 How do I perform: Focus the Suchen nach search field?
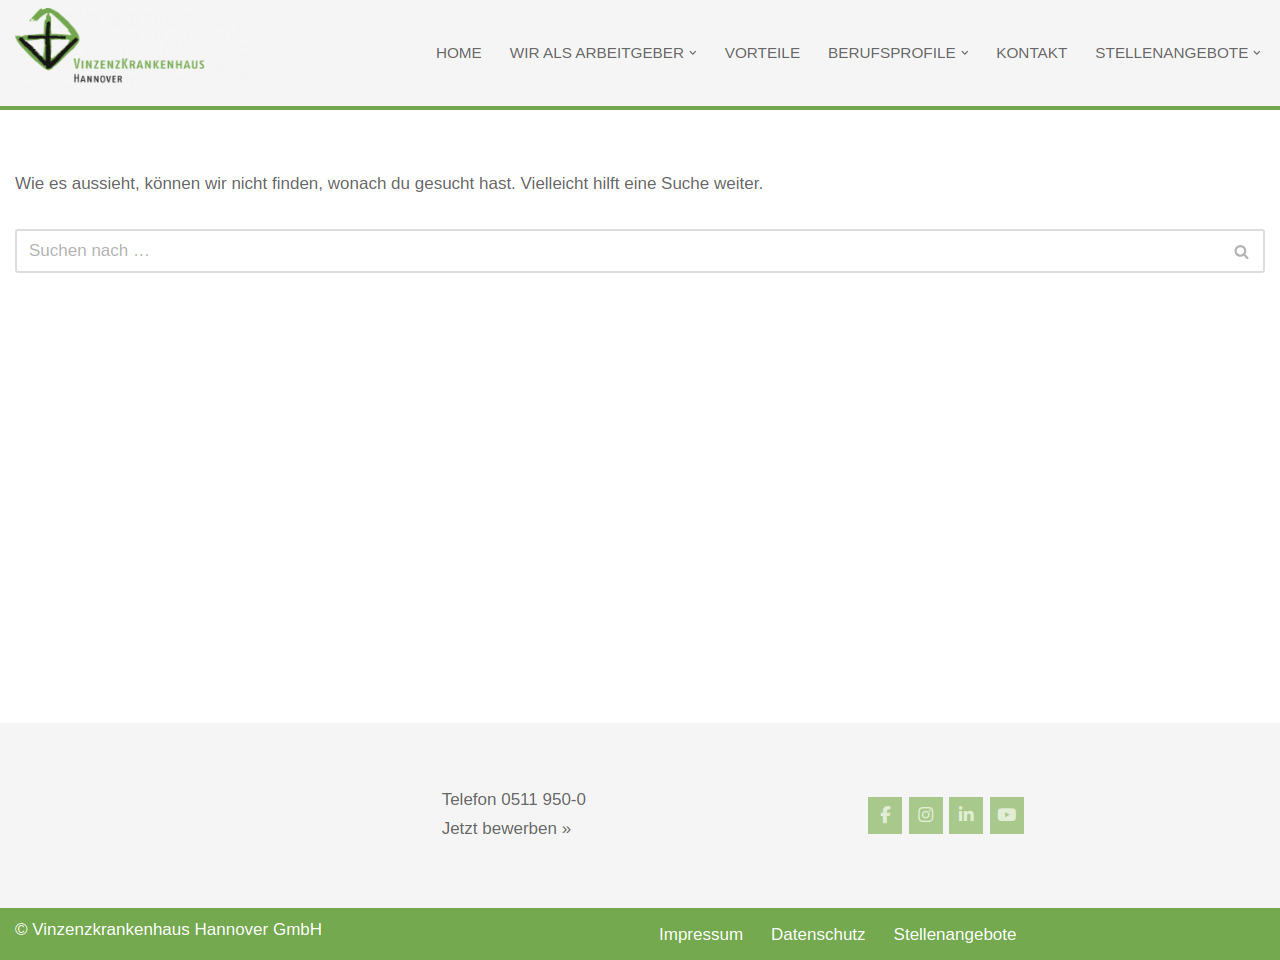pyautogui.click(x=620, y=251)
